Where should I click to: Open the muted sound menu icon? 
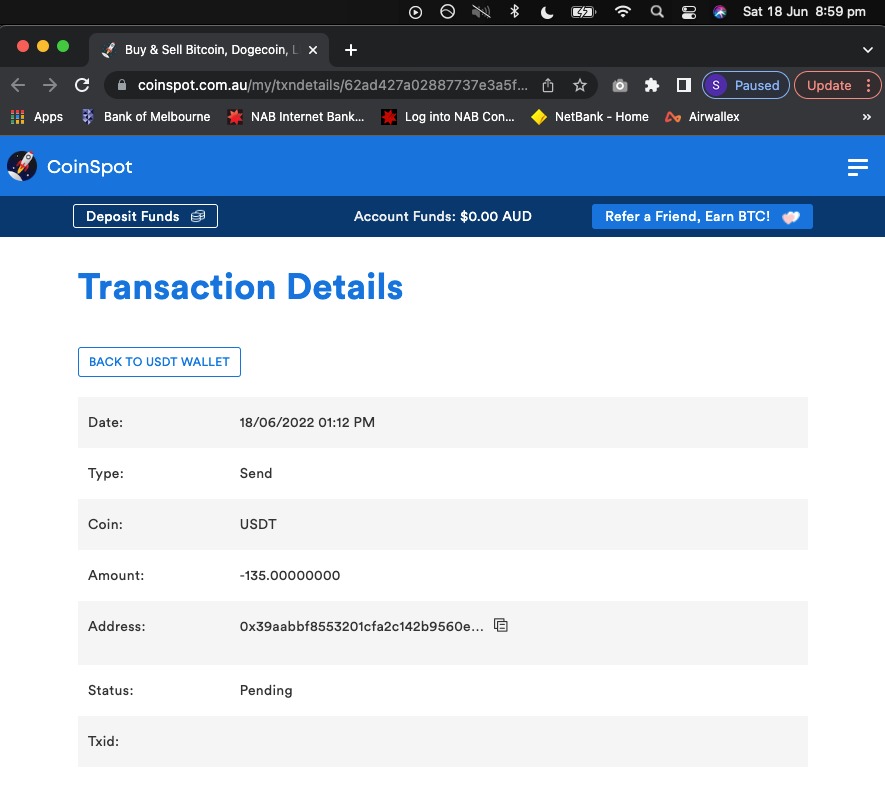[x=481, y=12]
